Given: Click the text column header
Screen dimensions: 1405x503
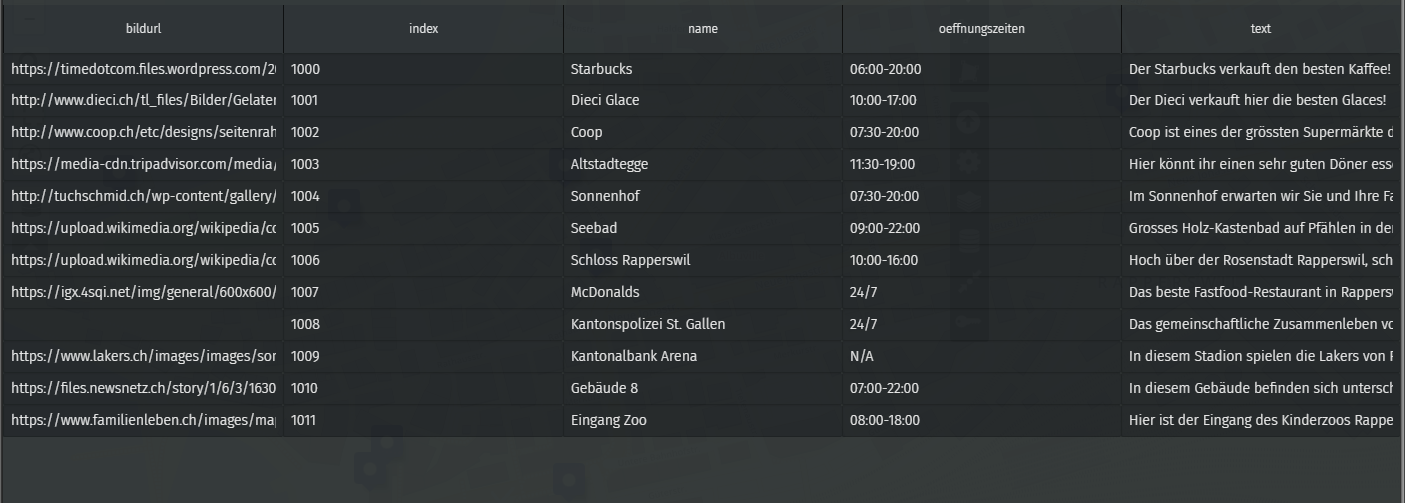Looking at the screenshot, I should (x=1260, y=29).
